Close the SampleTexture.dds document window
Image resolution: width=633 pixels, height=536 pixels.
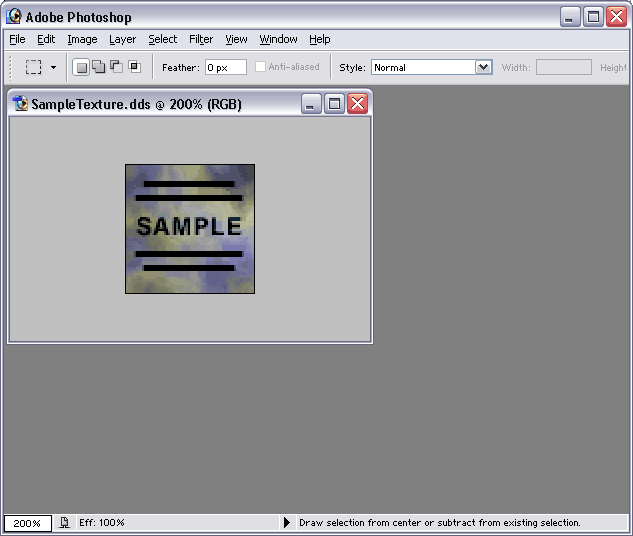point(358,104)
